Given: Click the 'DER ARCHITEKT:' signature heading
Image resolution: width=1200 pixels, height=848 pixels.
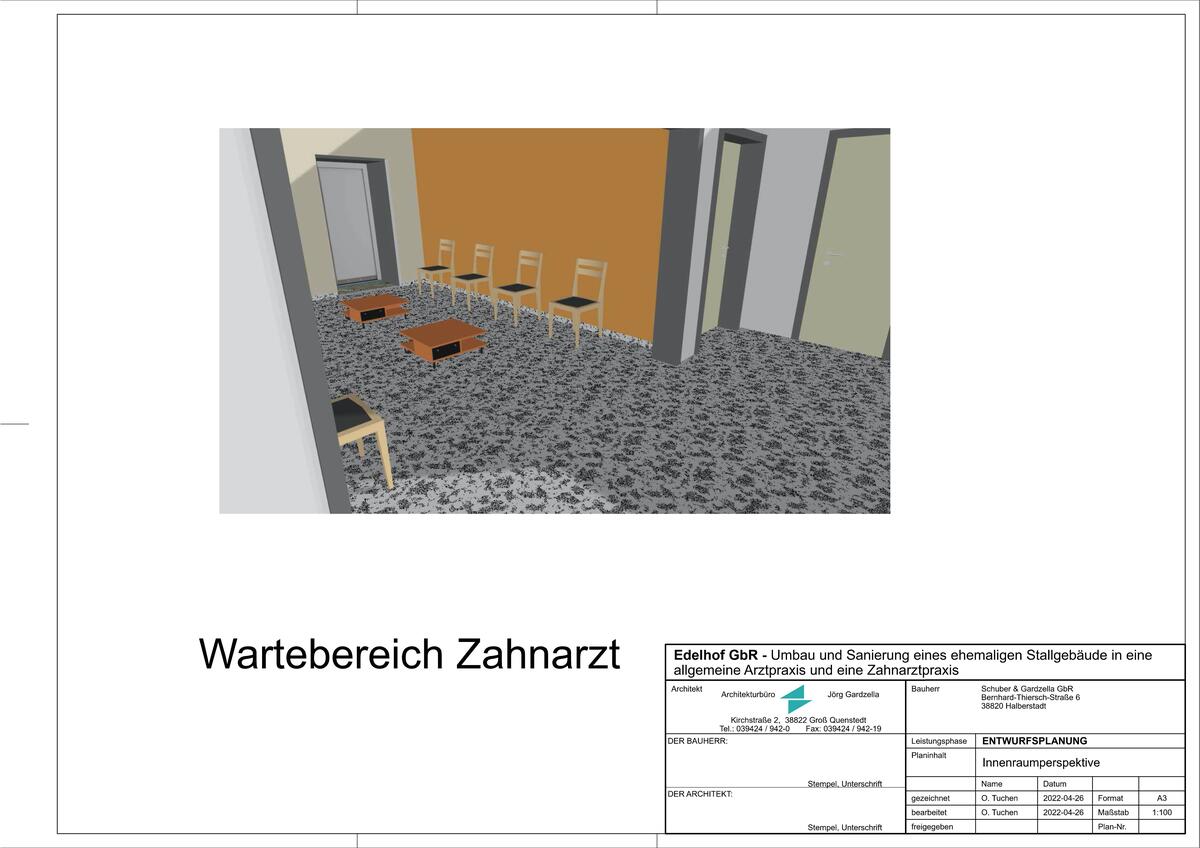Looking at the screenshot, I should pyautogui.click(x=700, y=794).
